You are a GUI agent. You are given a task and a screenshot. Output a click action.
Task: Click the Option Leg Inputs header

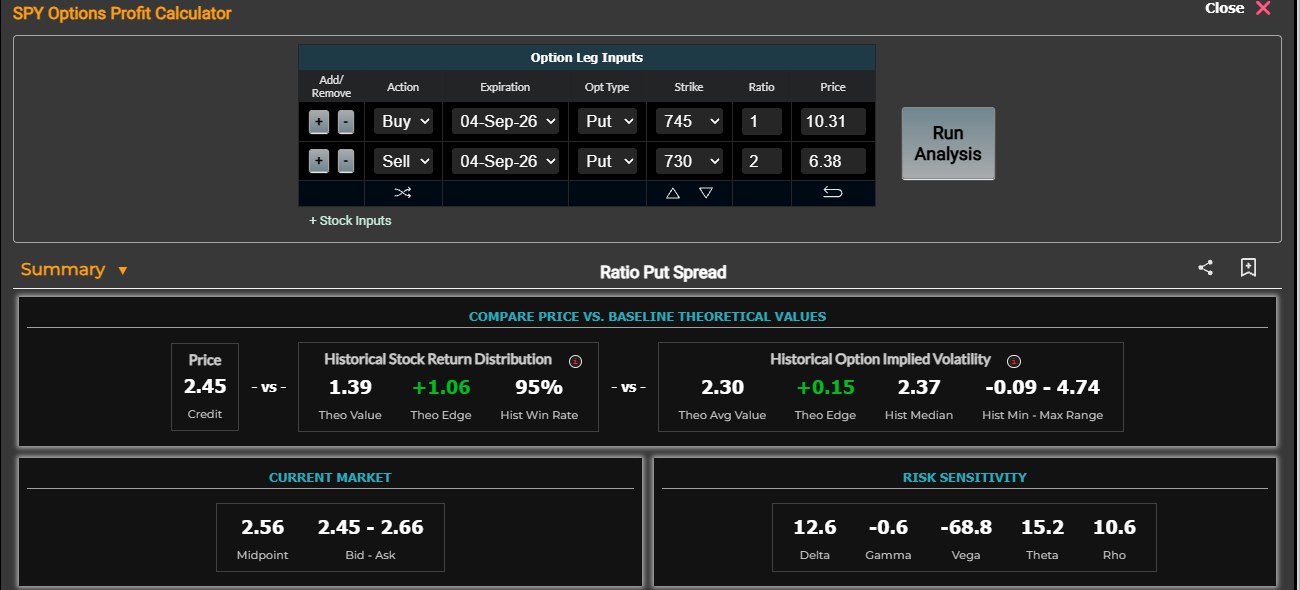587,58
